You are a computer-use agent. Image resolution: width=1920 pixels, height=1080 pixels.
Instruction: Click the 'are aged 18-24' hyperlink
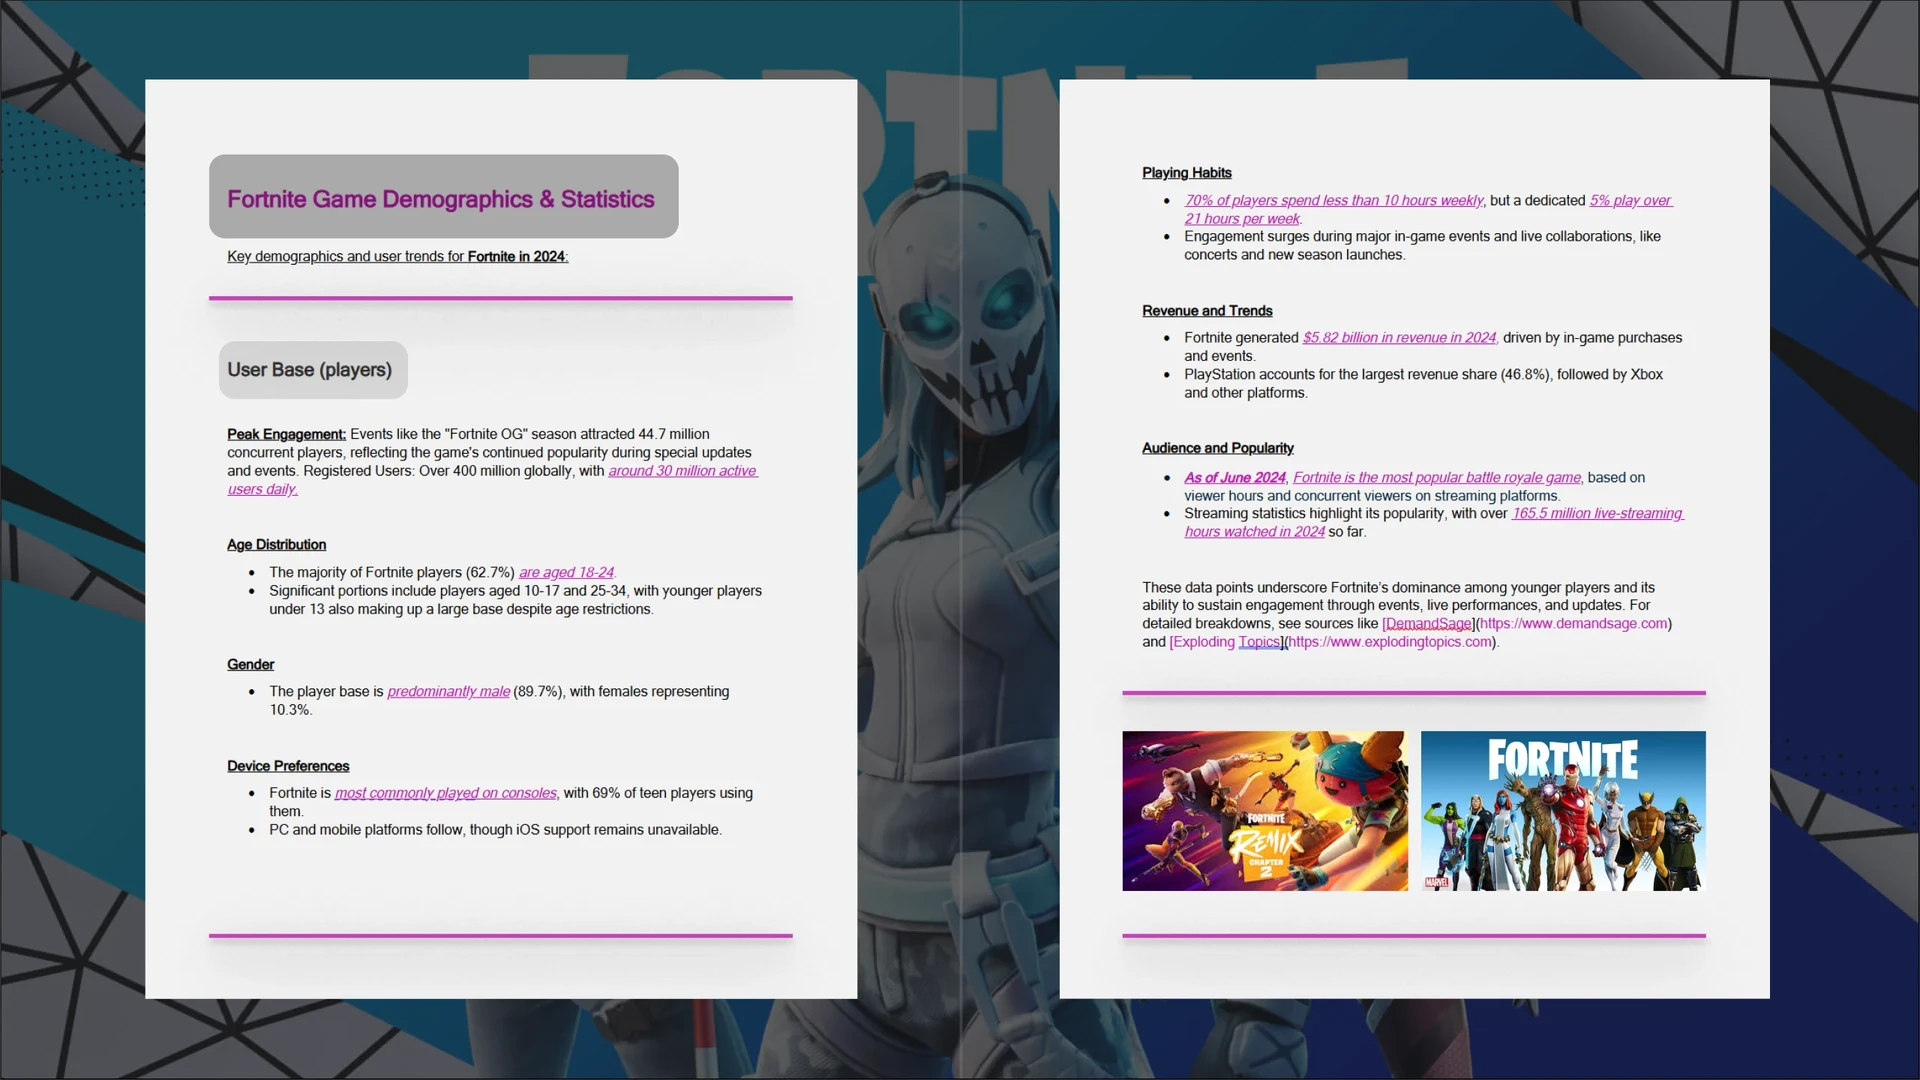pyautogui.click(x=566, y=572)
